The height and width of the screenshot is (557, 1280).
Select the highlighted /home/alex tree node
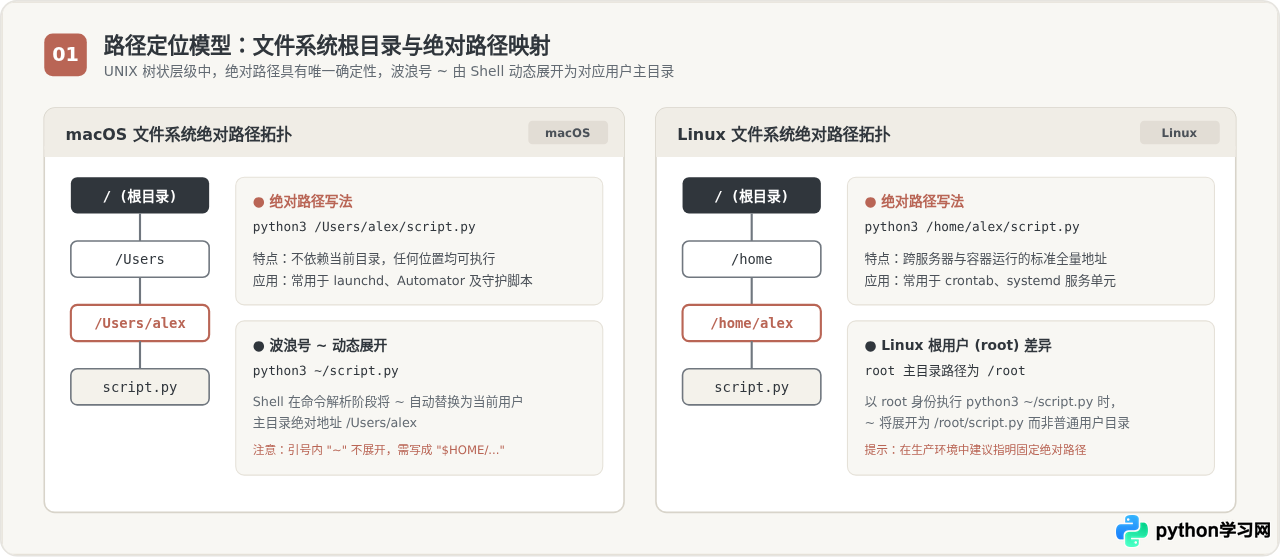[x=752, y=323]
